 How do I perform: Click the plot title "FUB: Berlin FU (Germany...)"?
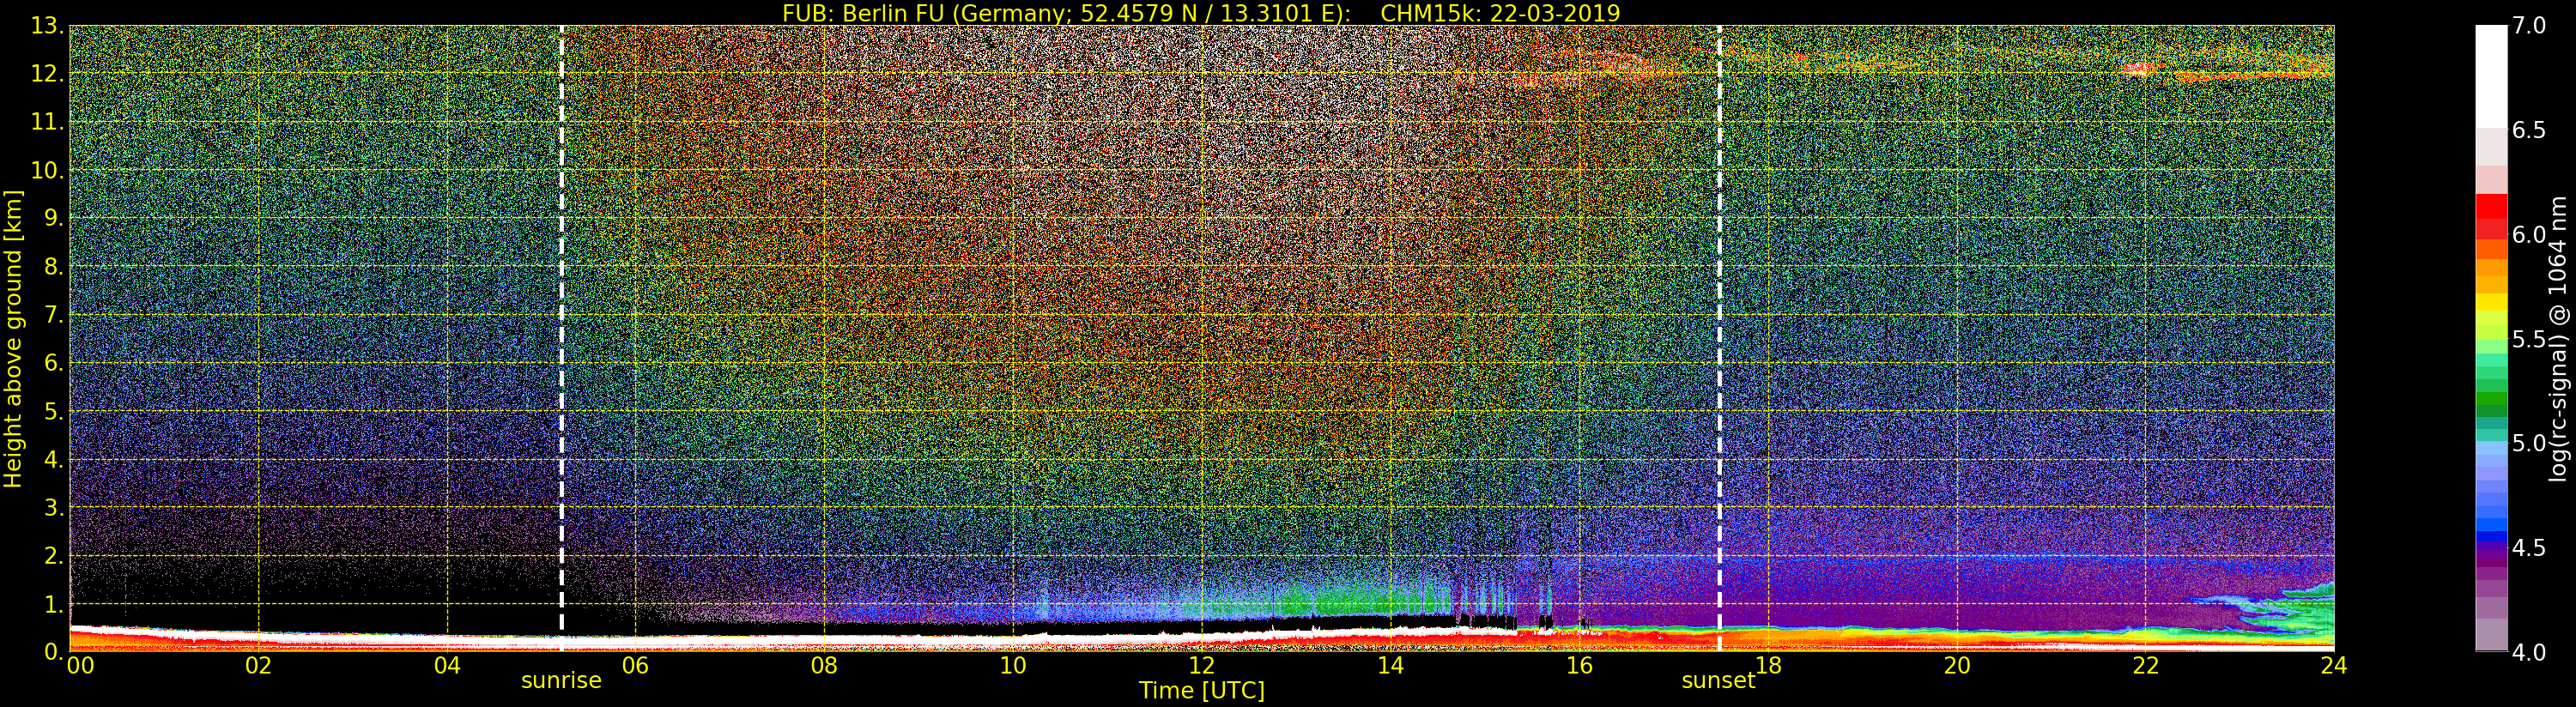click(x=1201, y=13)
